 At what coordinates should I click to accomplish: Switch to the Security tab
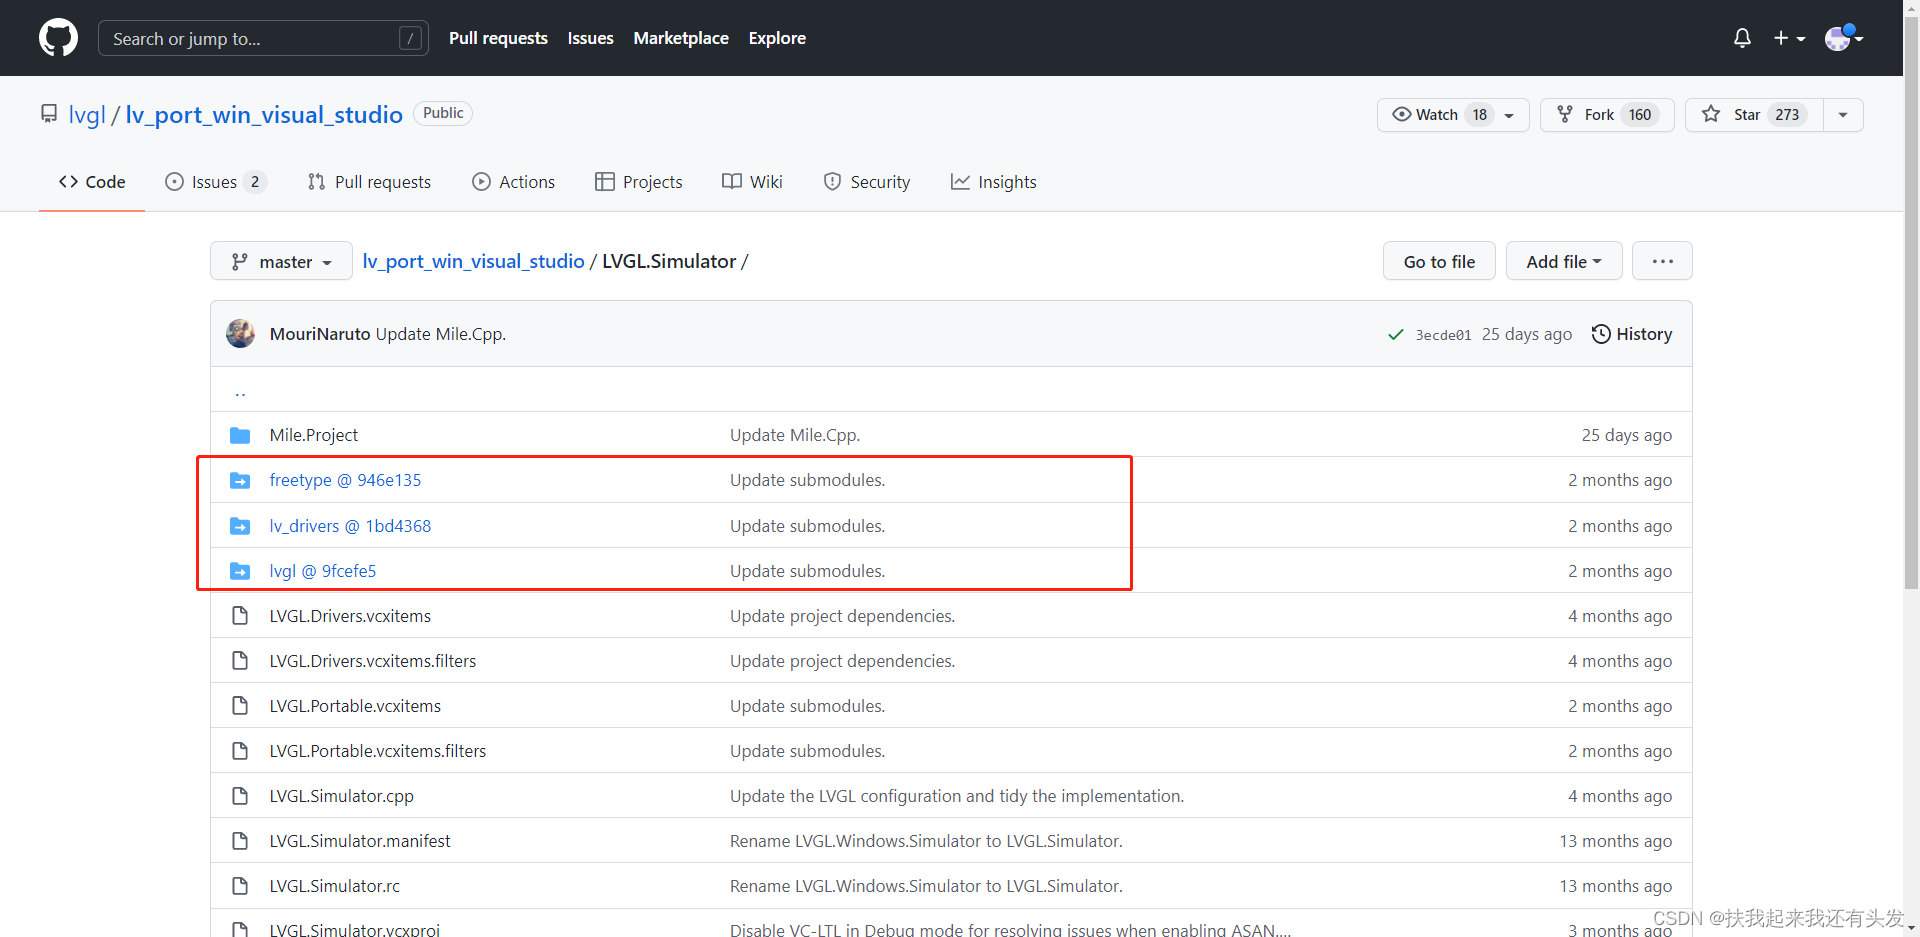(866, 182)
